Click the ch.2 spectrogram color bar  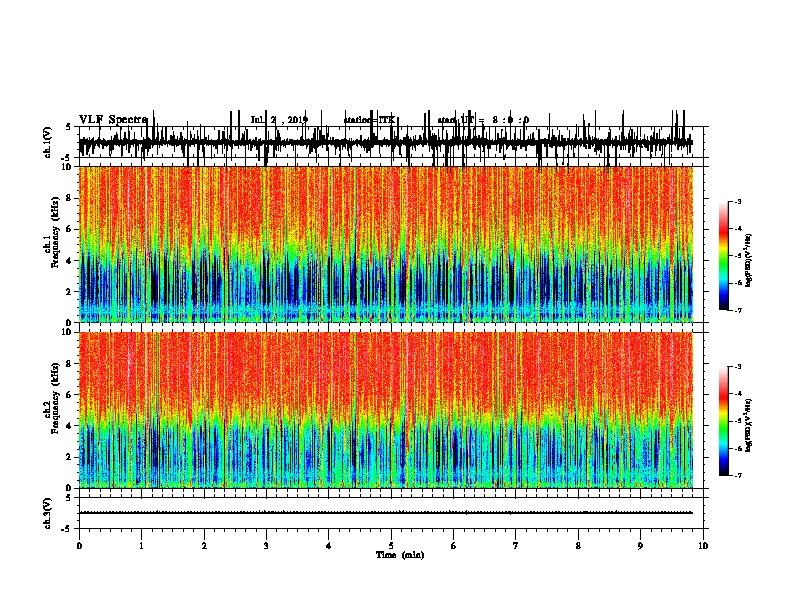point(724,421)
